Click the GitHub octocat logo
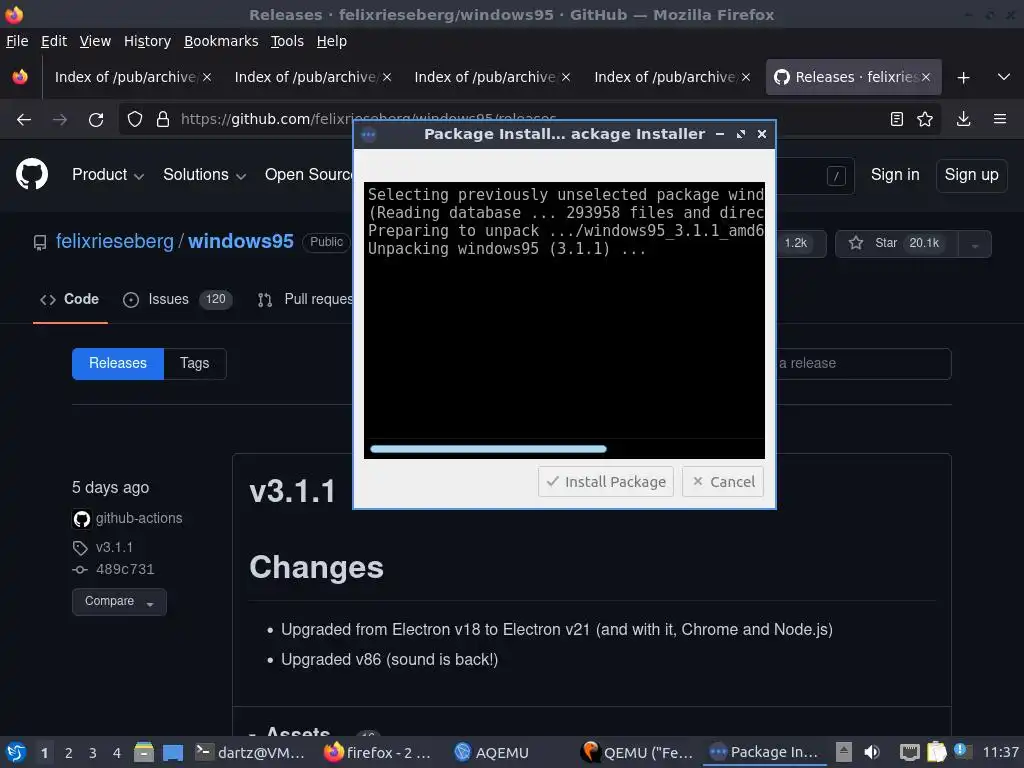This screenshot has height=768, width=1024. (31, 174)
